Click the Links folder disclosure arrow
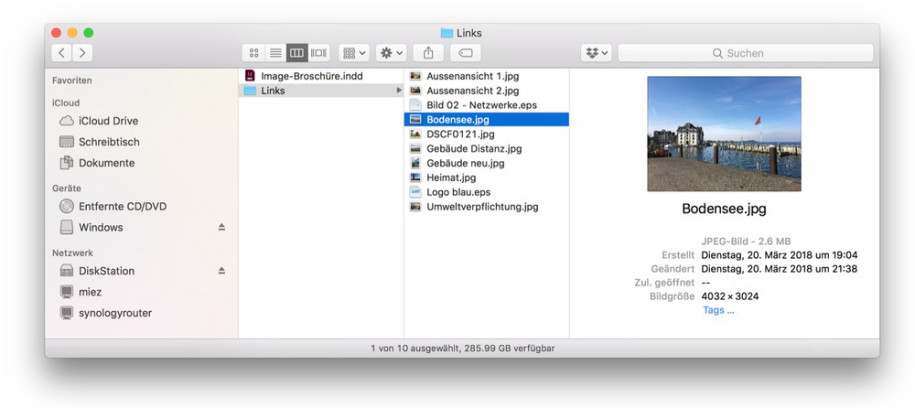Screen dimensions: 915x408 (x=399, y=90)
